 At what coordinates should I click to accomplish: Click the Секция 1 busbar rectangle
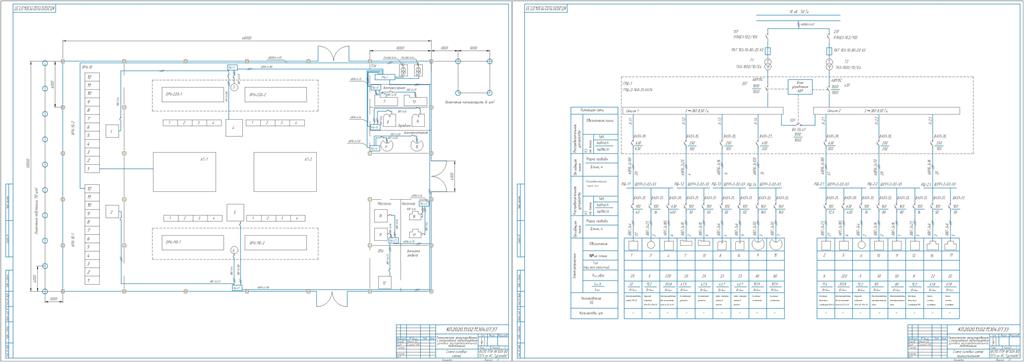tap(702, 111)
